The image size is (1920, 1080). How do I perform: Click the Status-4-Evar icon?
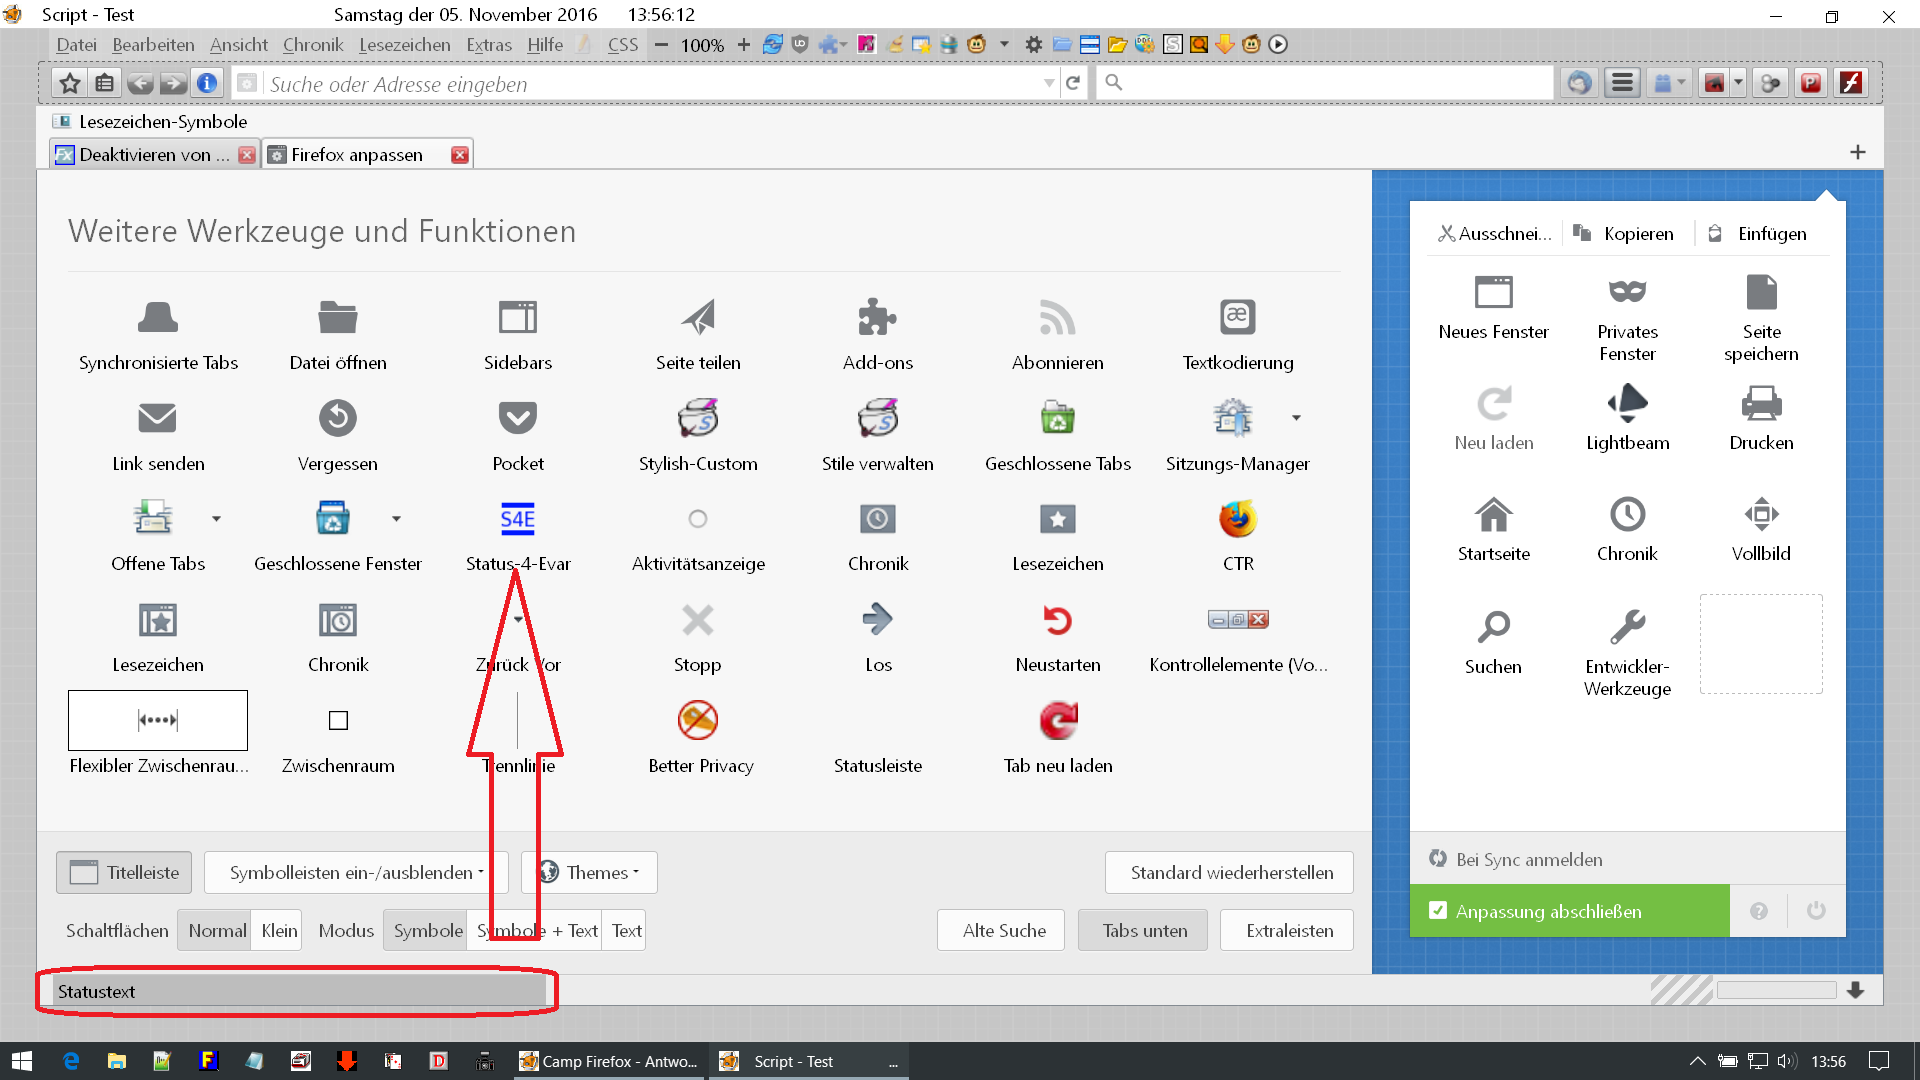[518, 519]
